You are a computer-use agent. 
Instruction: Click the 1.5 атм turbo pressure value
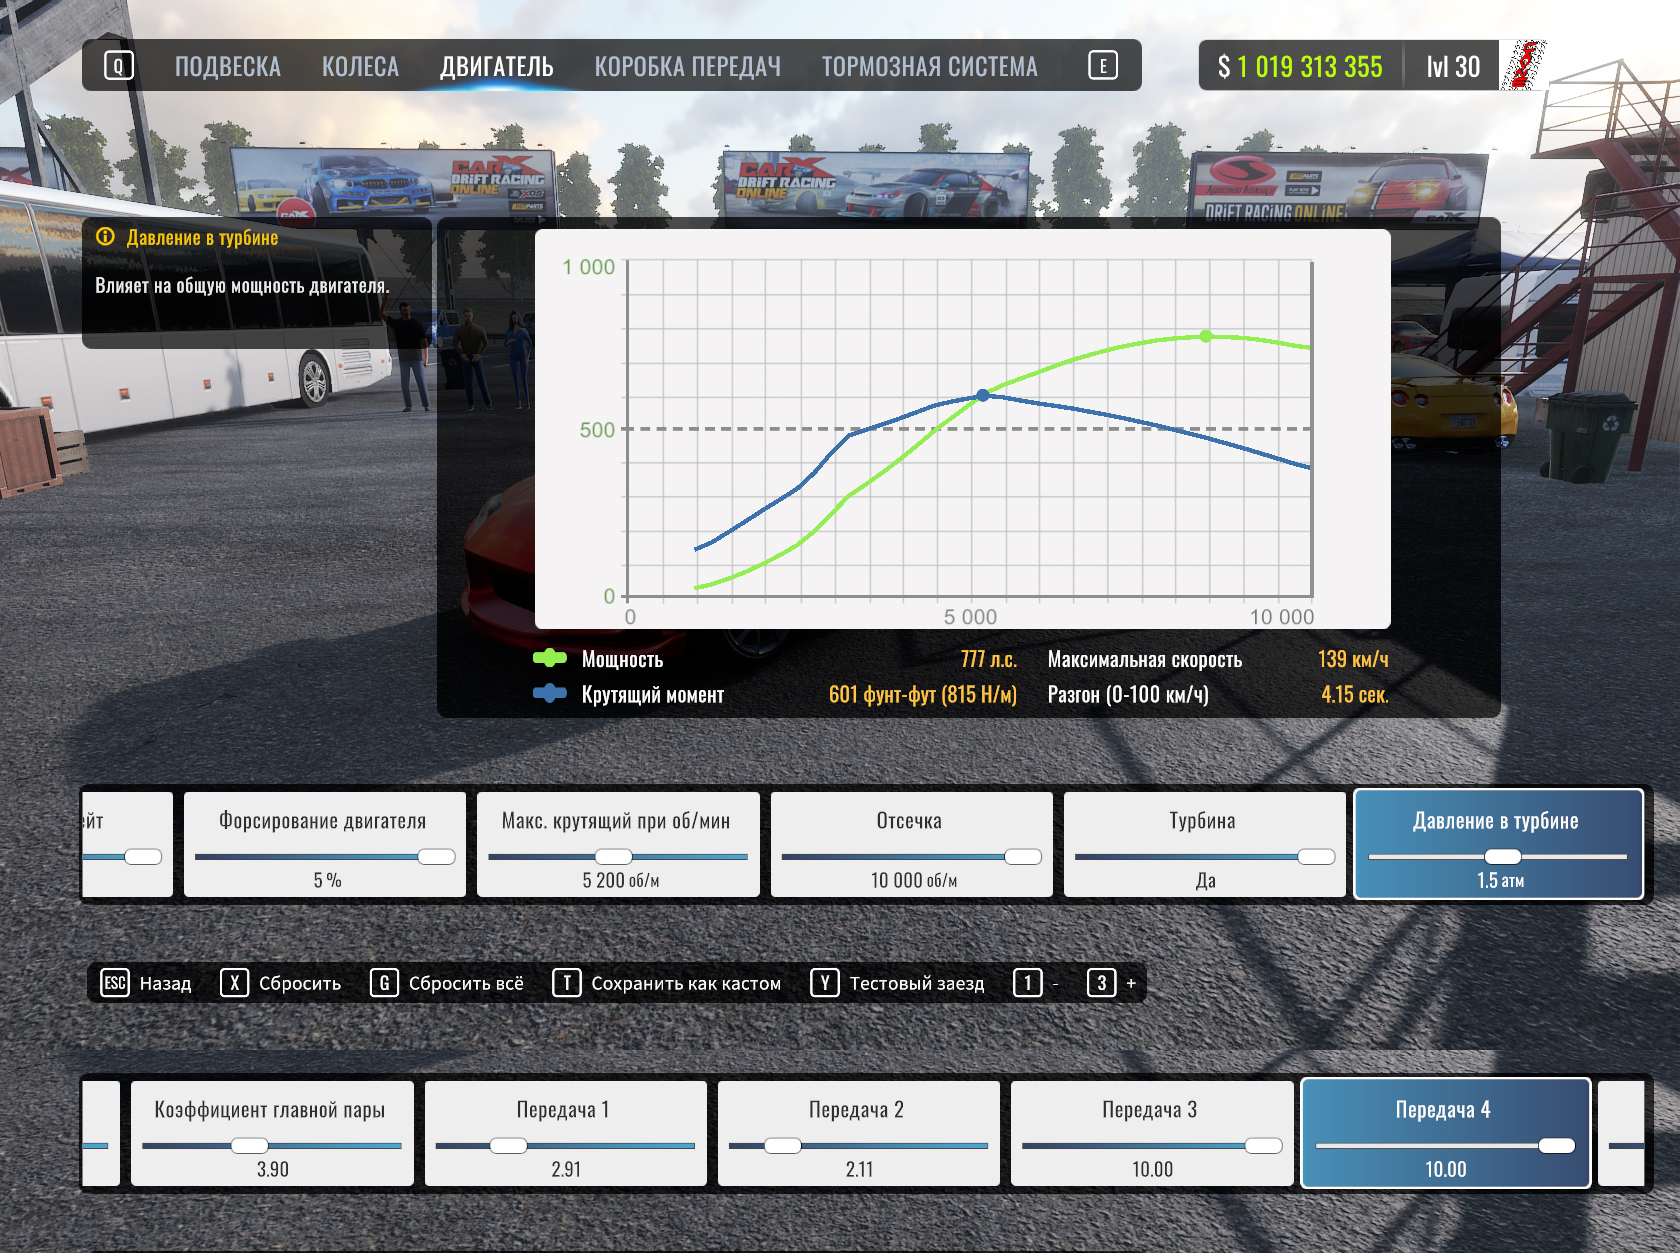coord(1501,881)
